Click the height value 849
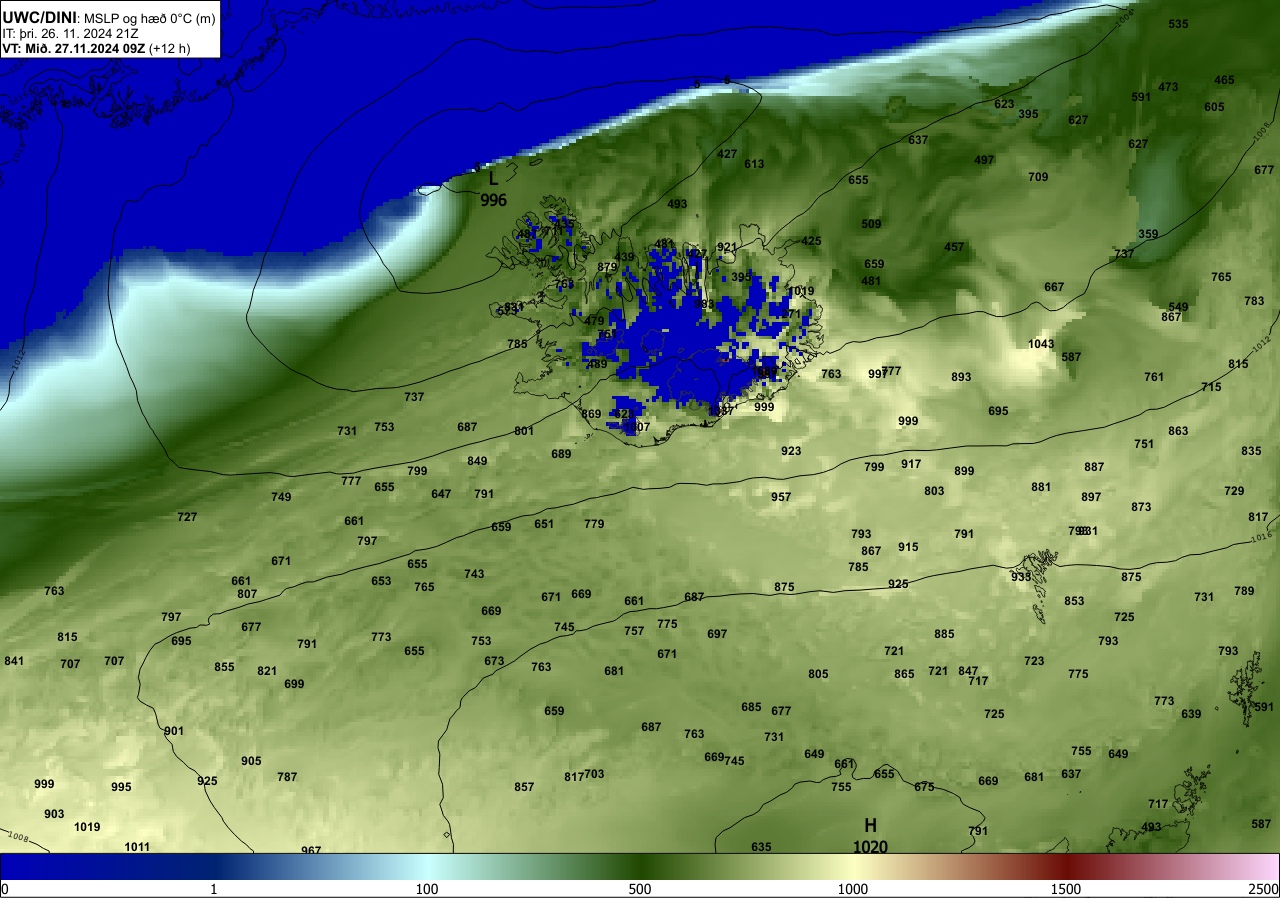Viewport: 1280px width, 898px height. pos(478,462)
